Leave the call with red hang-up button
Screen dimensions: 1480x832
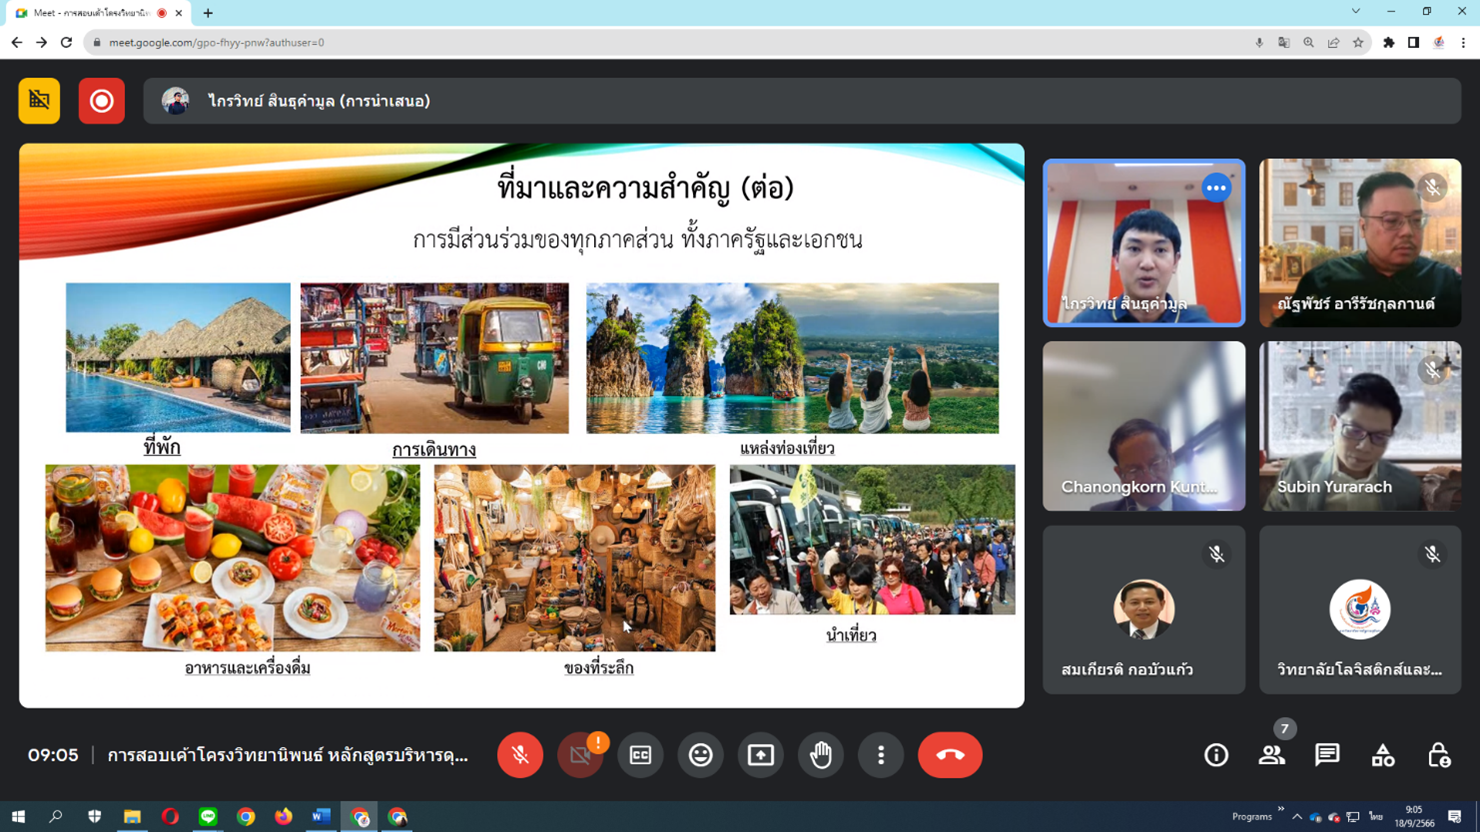pyautogui.click(x=950, y=755)
